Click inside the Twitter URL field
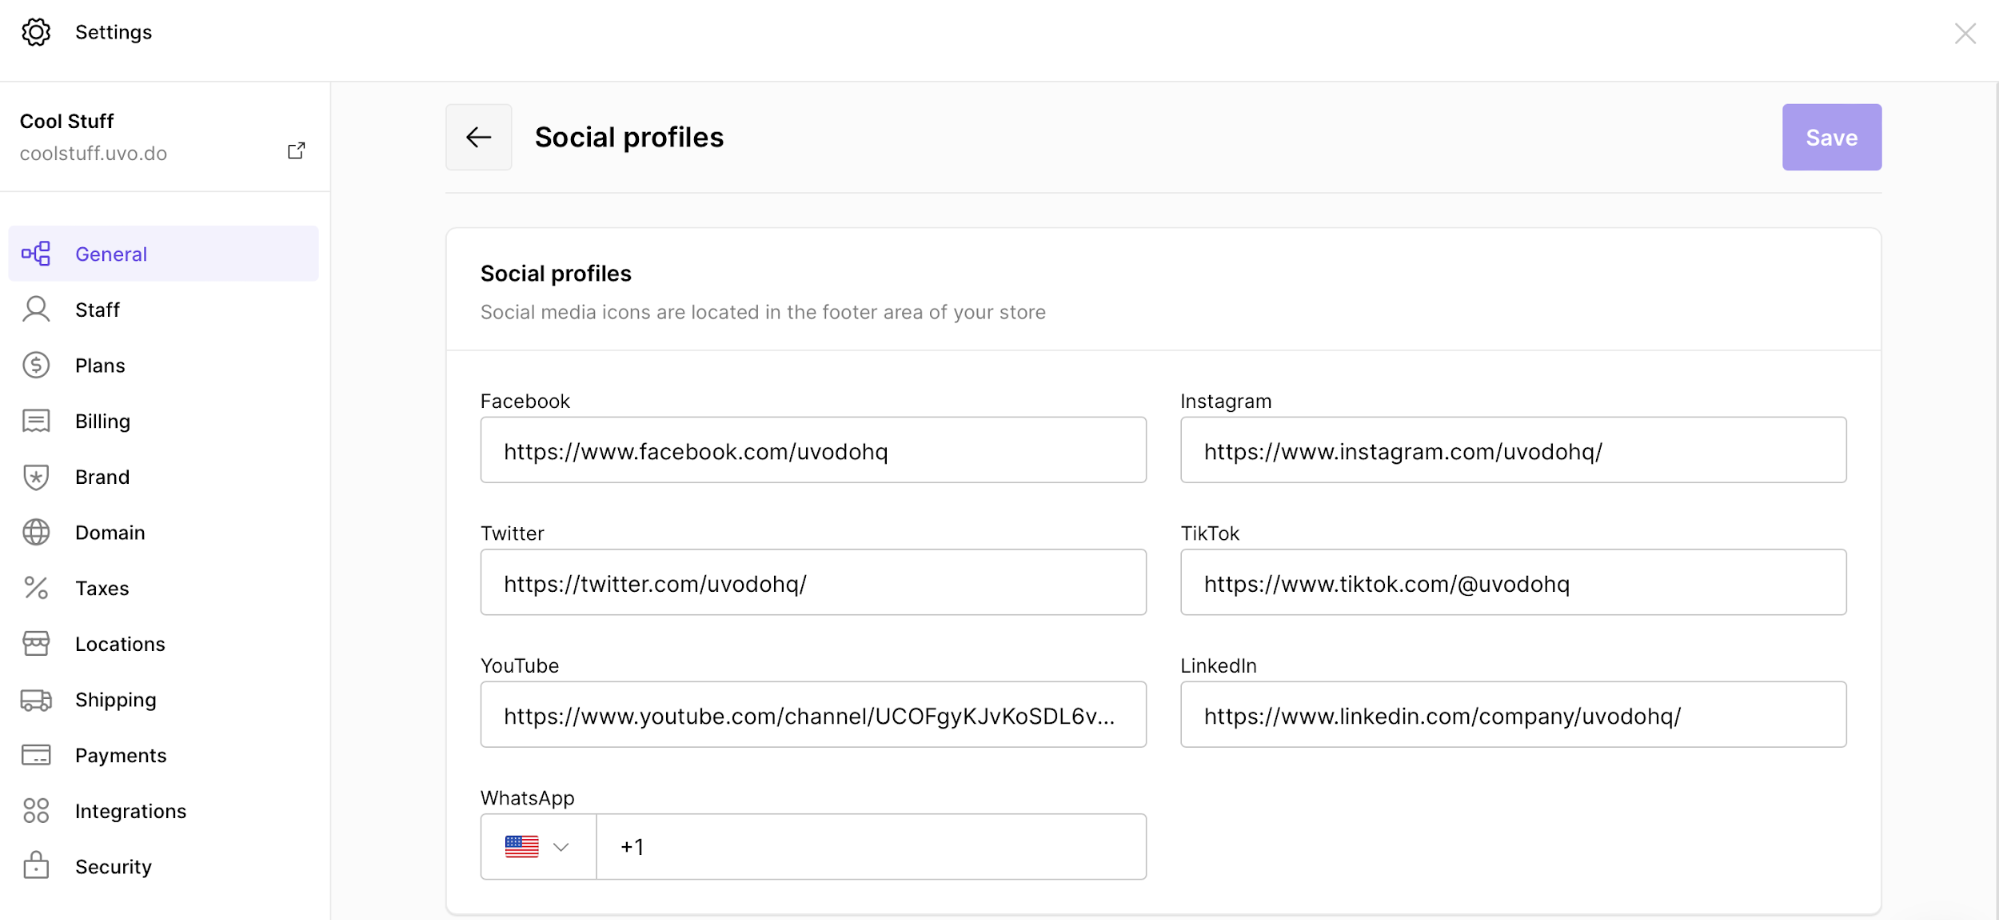Viewport: 1999px width, 920px height. [x=813, y=583]
